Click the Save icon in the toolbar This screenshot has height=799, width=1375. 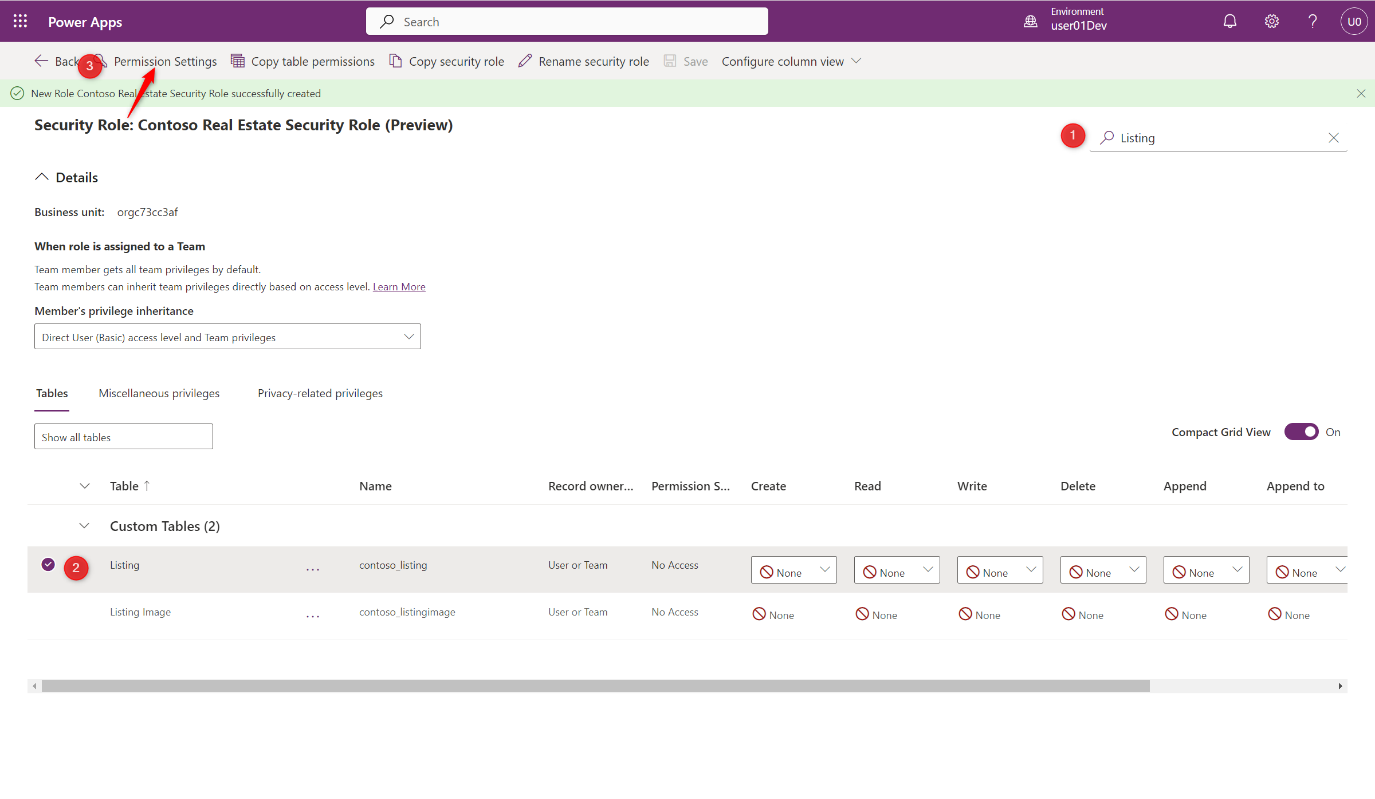pos(668,61)
